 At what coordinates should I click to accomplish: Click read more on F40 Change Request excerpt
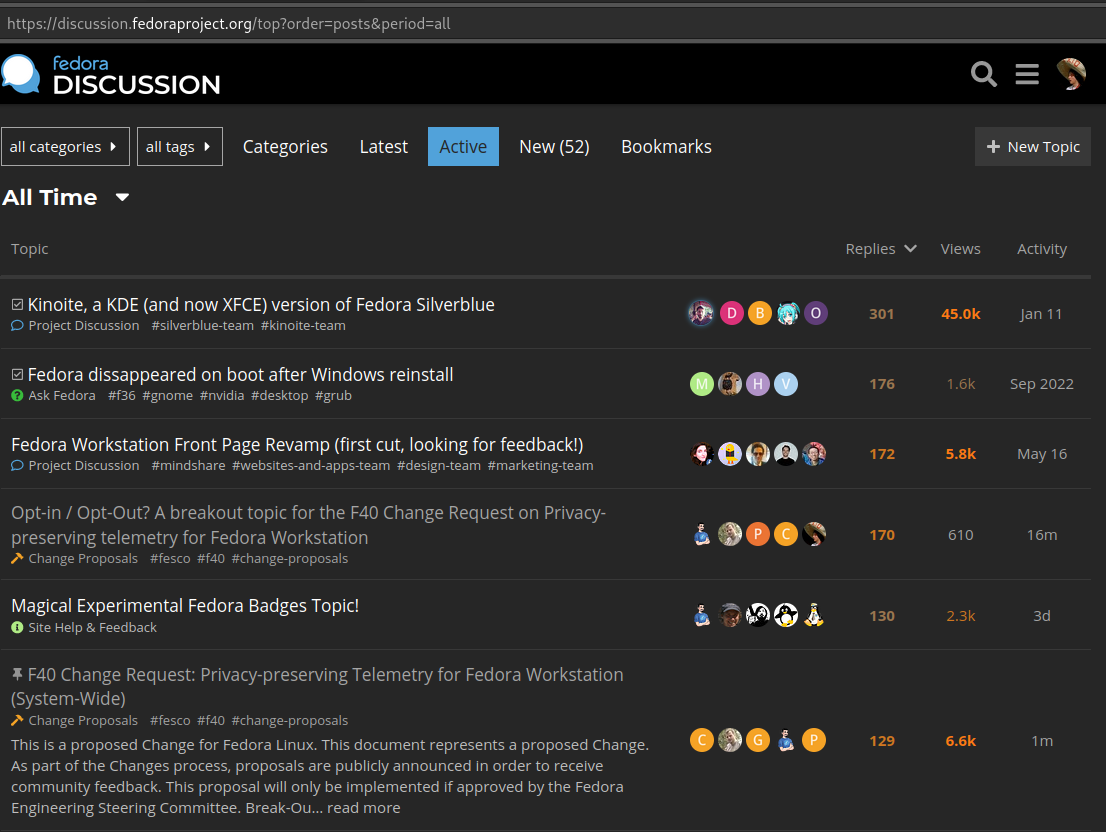tap(363, 808)
